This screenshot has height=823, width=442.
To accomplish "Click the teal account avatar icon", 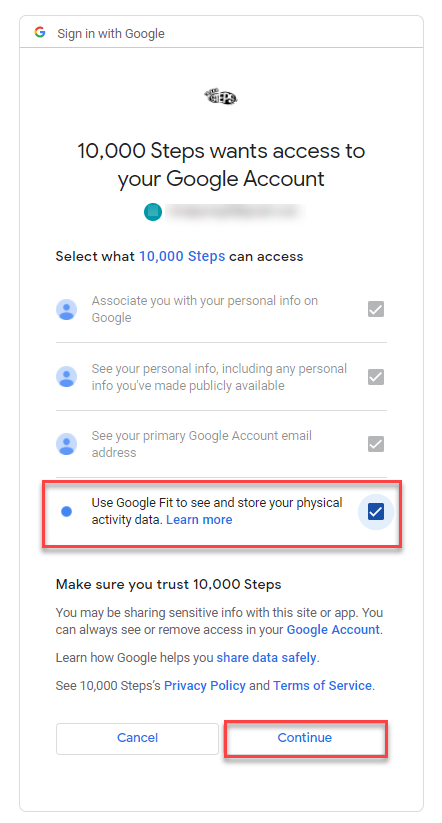I will click(x=153, y=212).
